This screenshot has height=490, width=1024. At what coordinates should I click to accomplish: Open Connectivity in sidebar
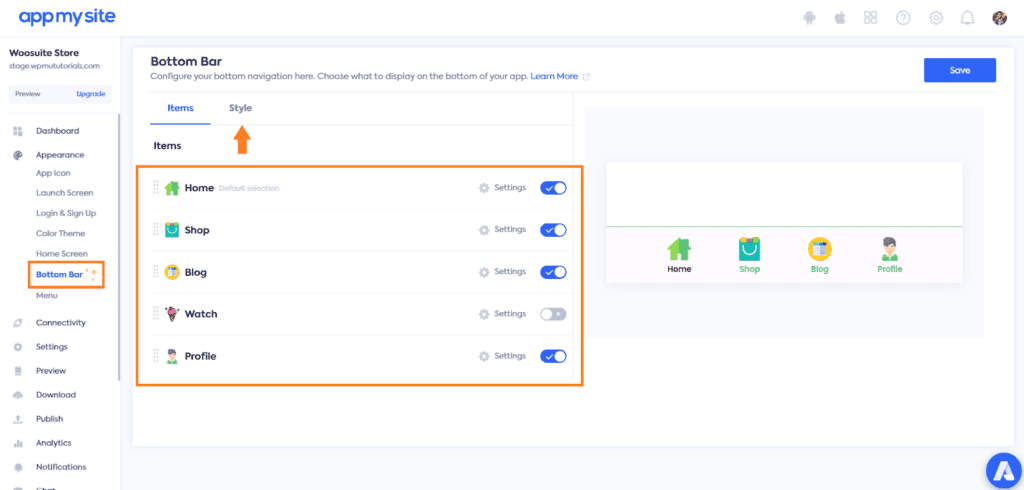point(61,323)
